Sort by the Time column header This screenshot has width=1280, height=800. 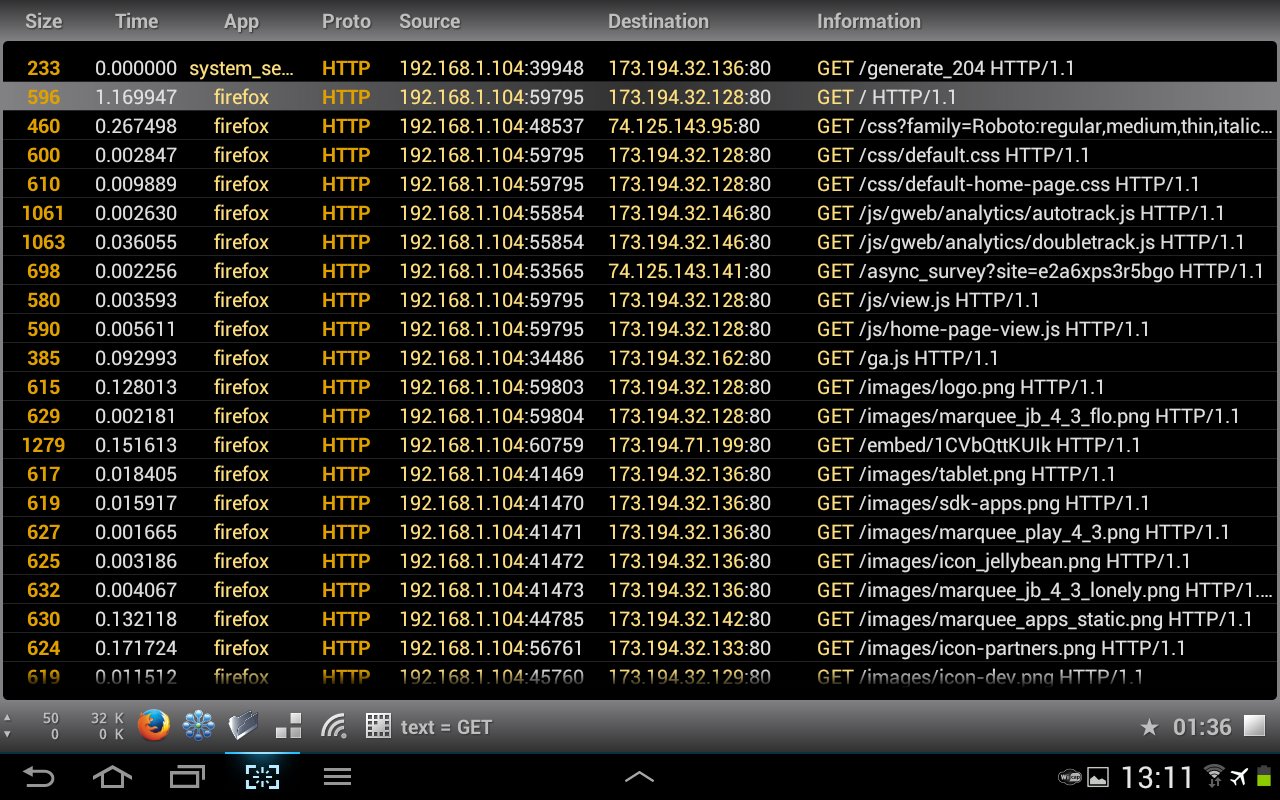pos(136,21)
